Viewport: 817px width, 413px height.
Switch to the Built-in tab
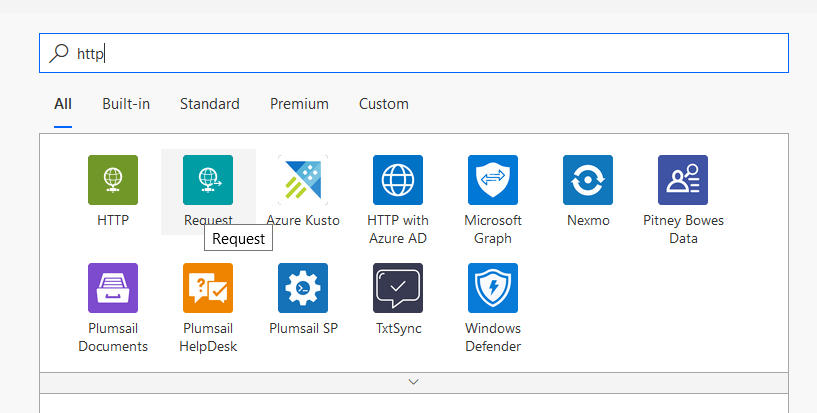pyautogui.click(x=126, y=104)
